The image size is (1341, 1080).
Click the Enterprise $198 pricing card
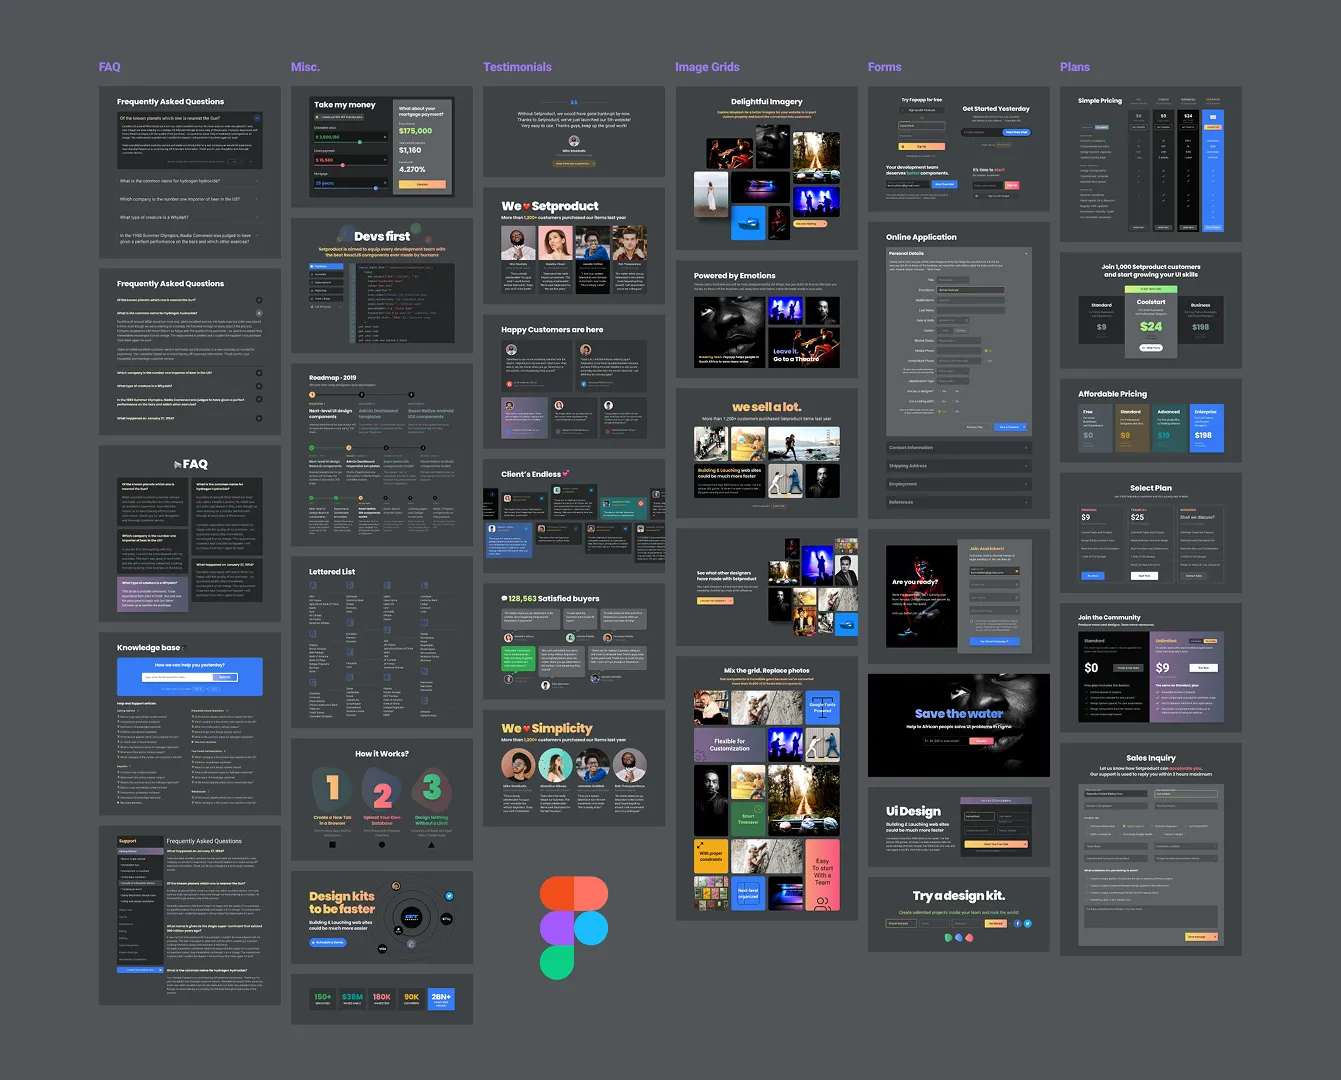pyautogui.click(x=1204, y=427)
